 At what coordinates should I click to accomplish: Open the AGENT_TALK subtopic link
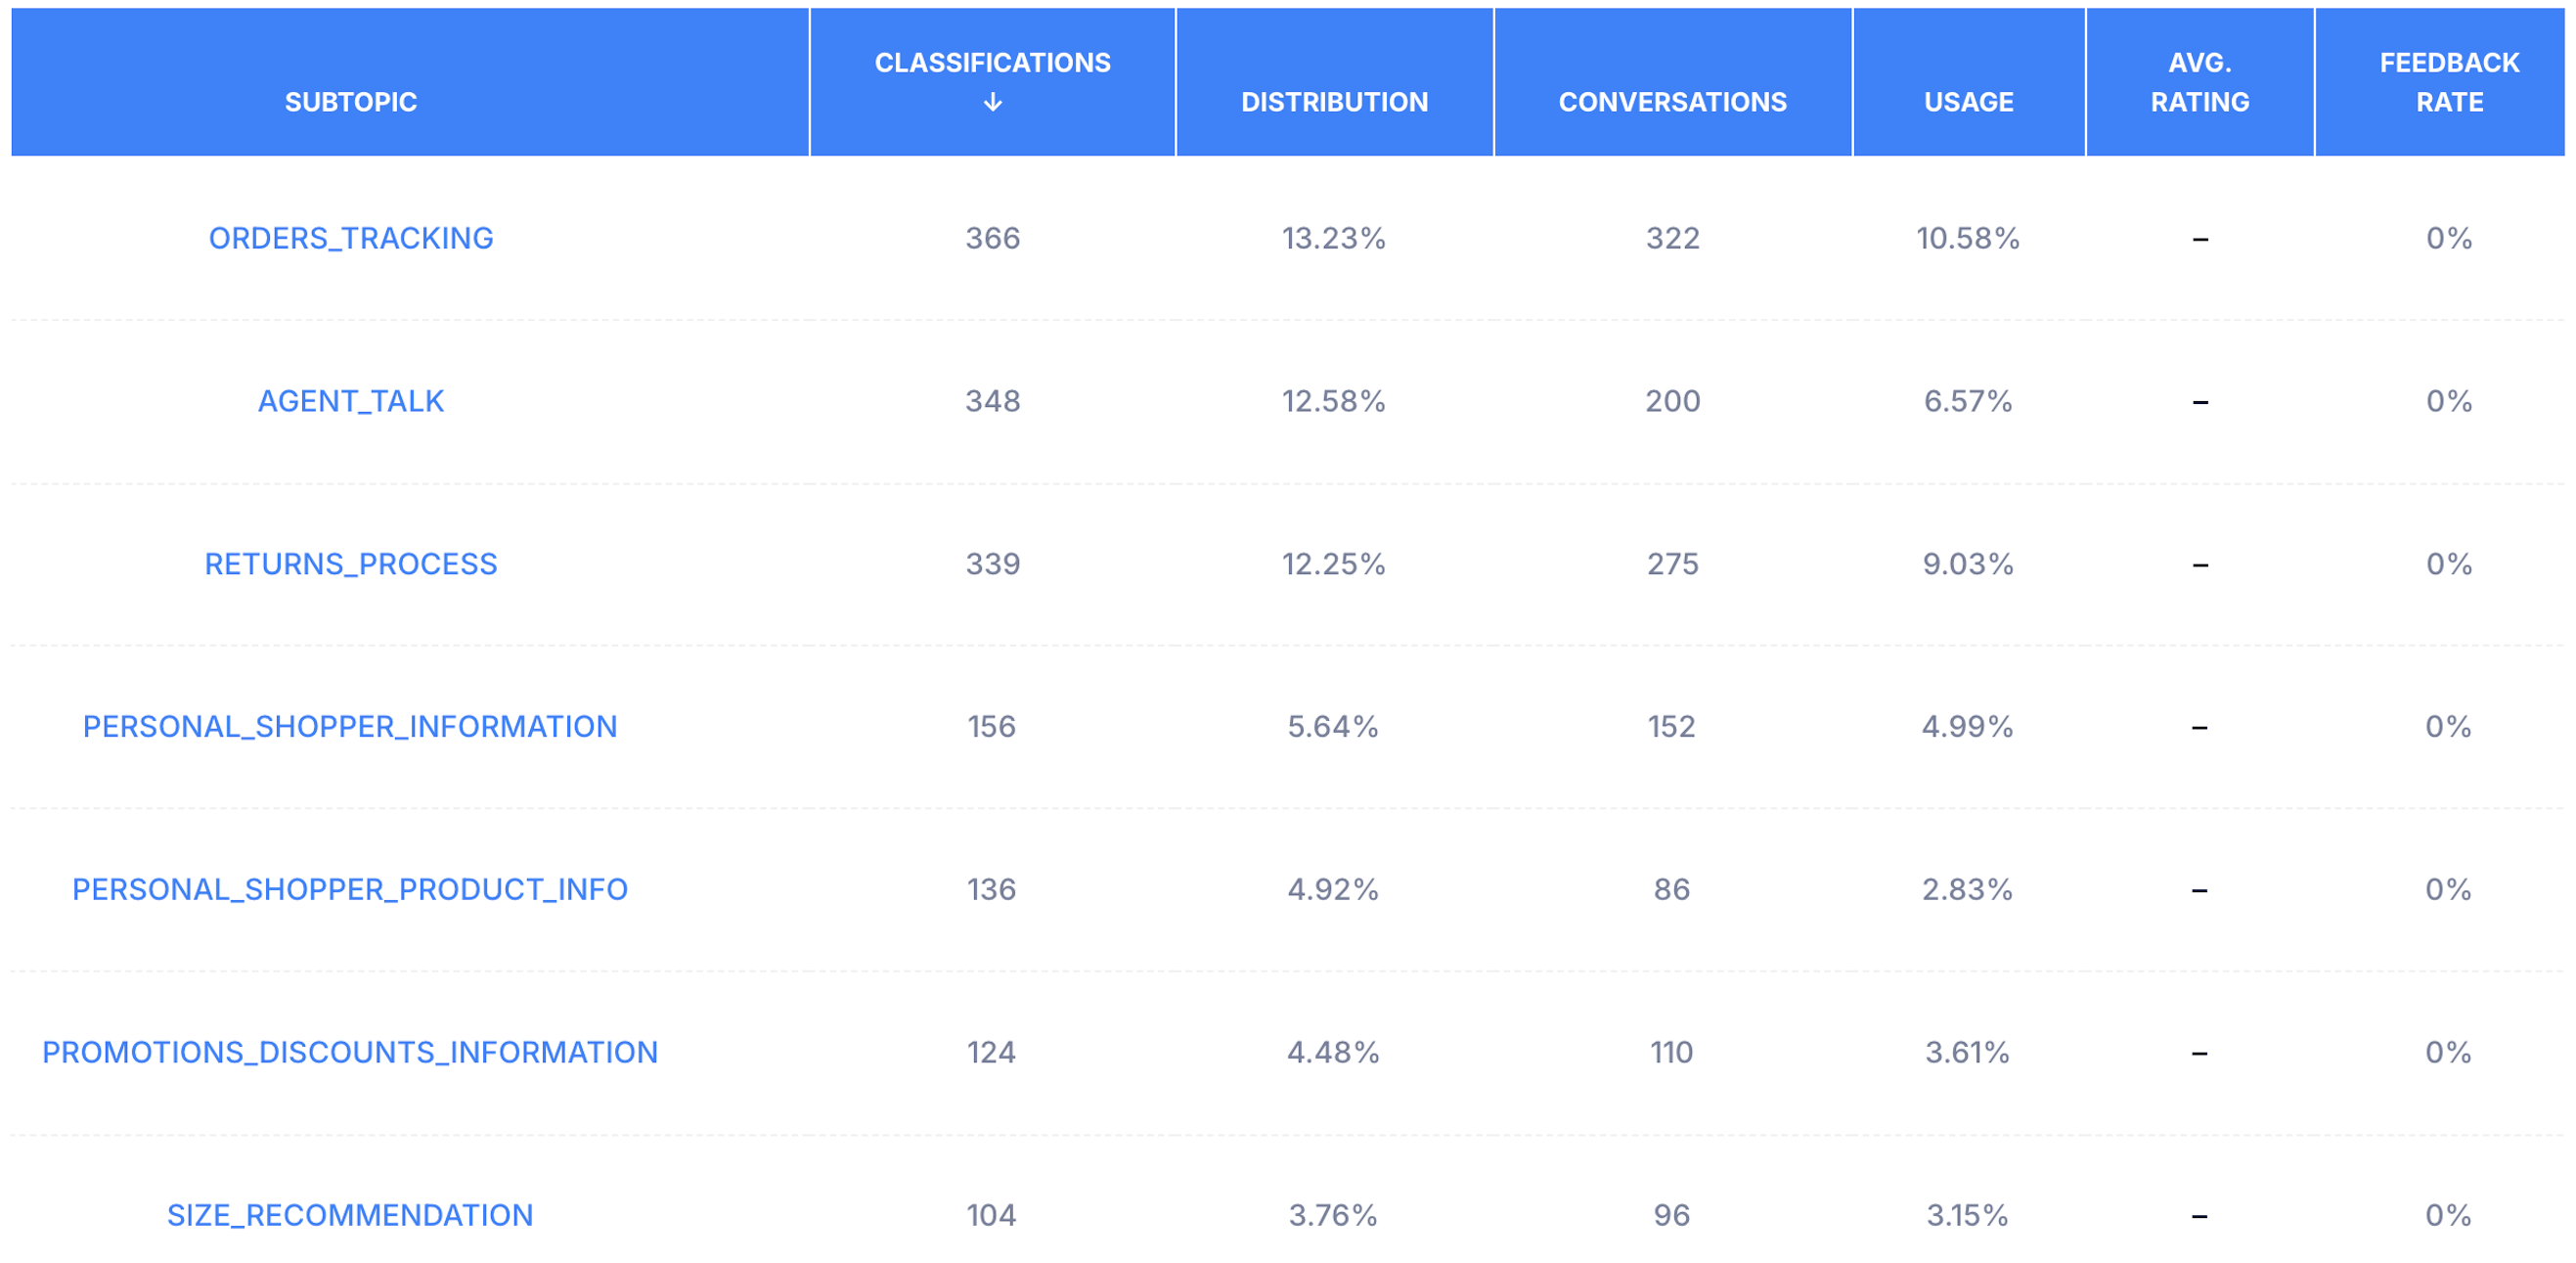[x=350, y=401]
